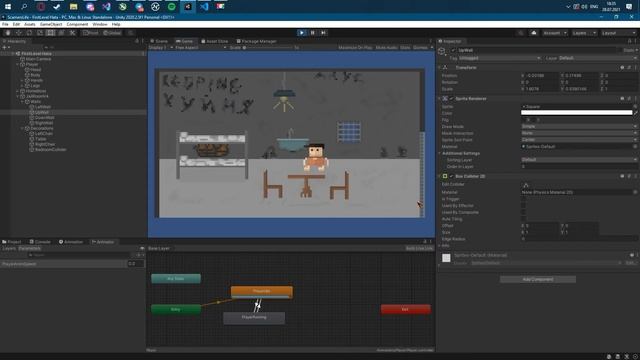Collapse the Walls group in Hierarchy

(x=22, y=102)
